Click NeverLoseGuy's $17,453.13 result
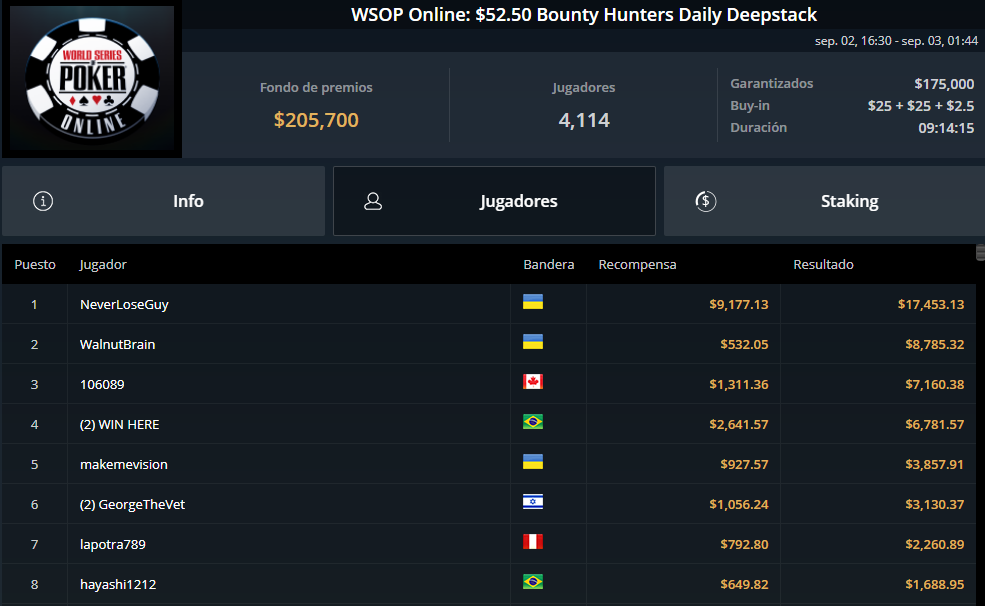 tap(931, 305)
